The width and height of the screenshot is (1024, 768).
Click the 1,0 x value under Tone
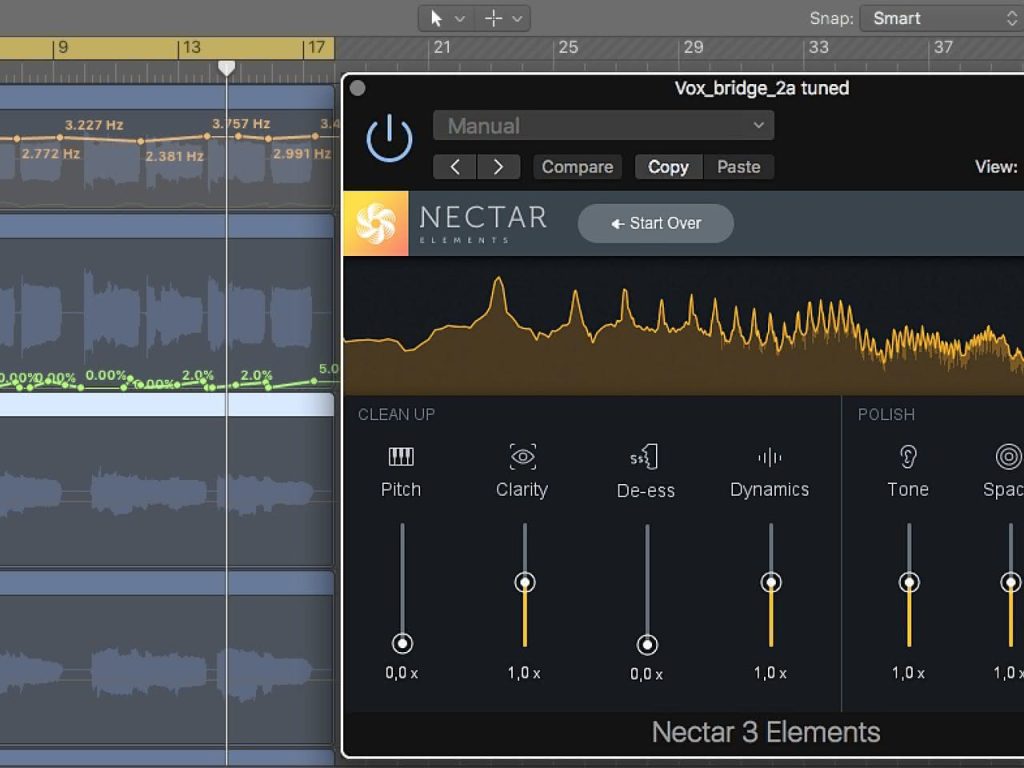point(908,673)
